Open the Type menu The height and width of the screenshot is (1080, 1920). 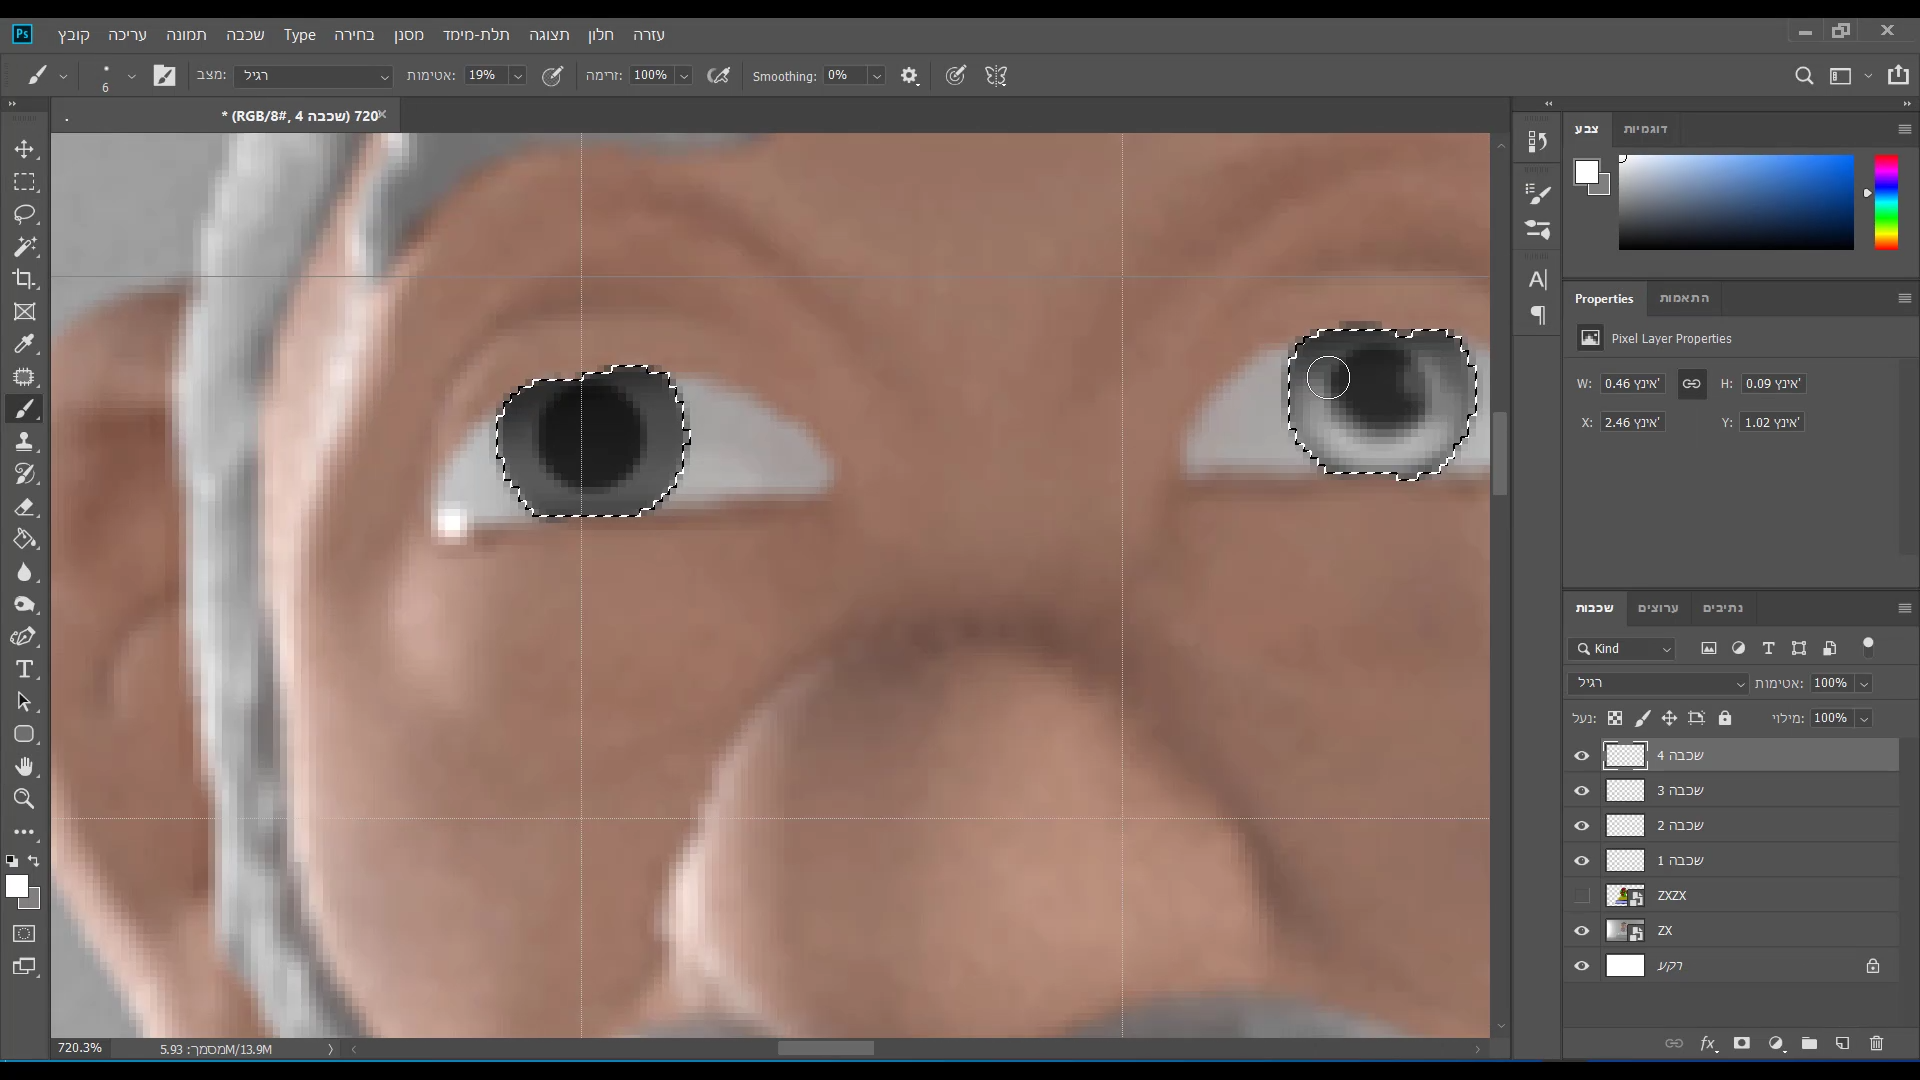pos(299,35)
